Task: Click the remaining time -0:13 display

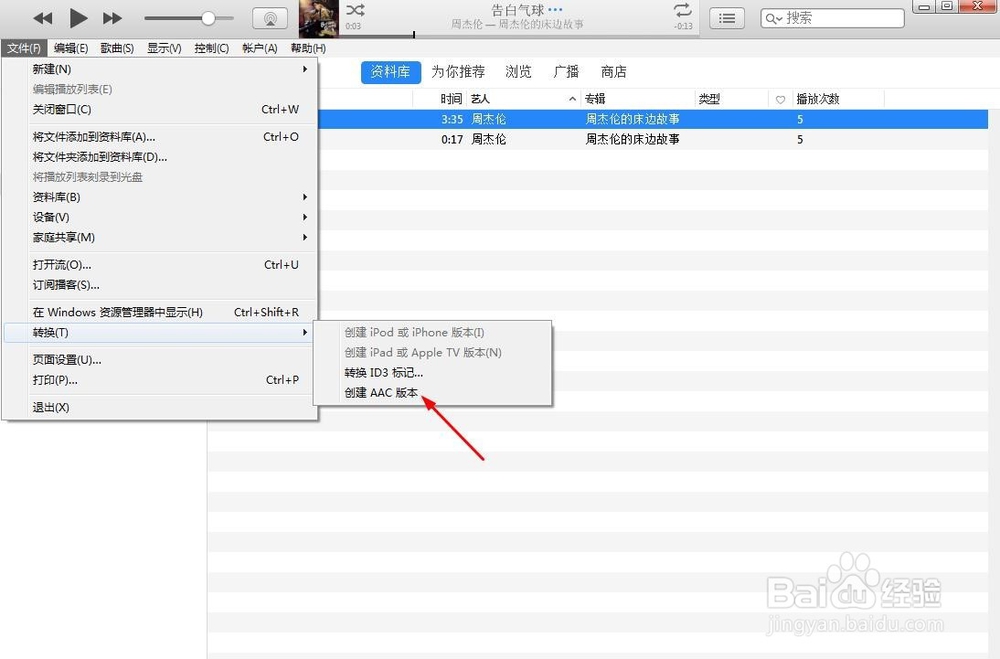Action: (684, 26)
